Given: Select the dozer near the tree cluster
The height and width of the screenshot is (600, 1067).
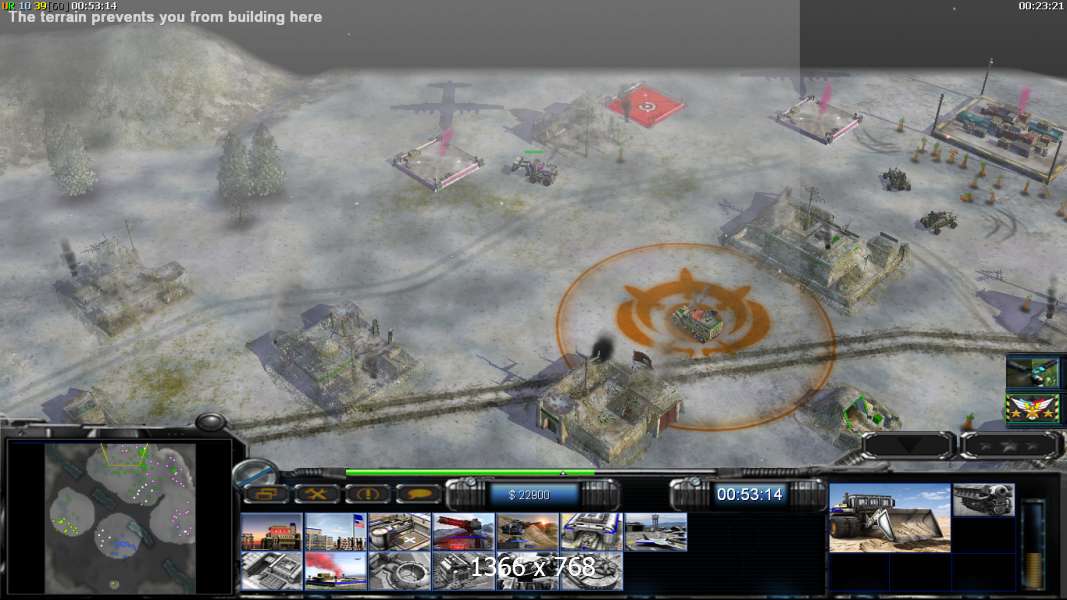Looking at the screenshot, I should [x=534, y=170].
